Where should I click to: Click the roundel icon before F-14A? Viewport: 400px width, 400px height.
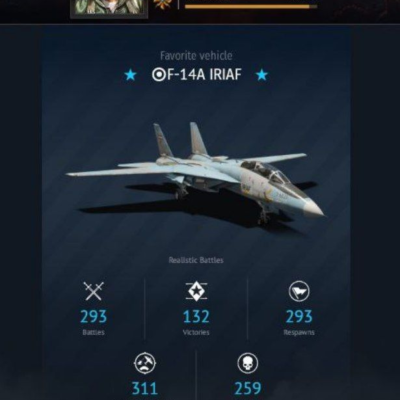point(158,75)
